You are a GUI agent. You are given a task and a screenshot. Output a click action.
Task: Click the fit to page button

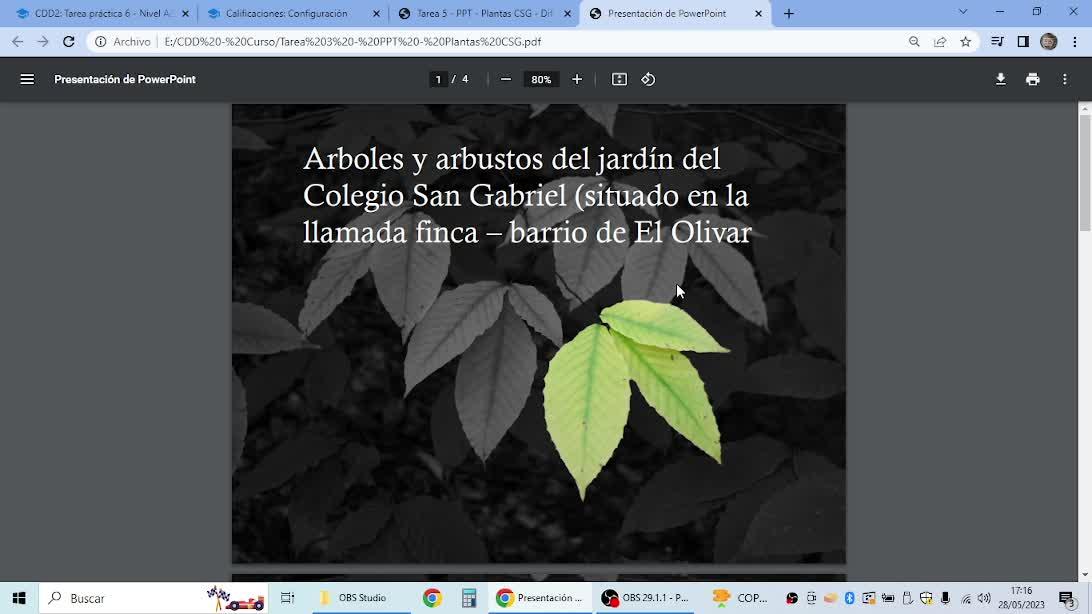(x=619, y=79)
